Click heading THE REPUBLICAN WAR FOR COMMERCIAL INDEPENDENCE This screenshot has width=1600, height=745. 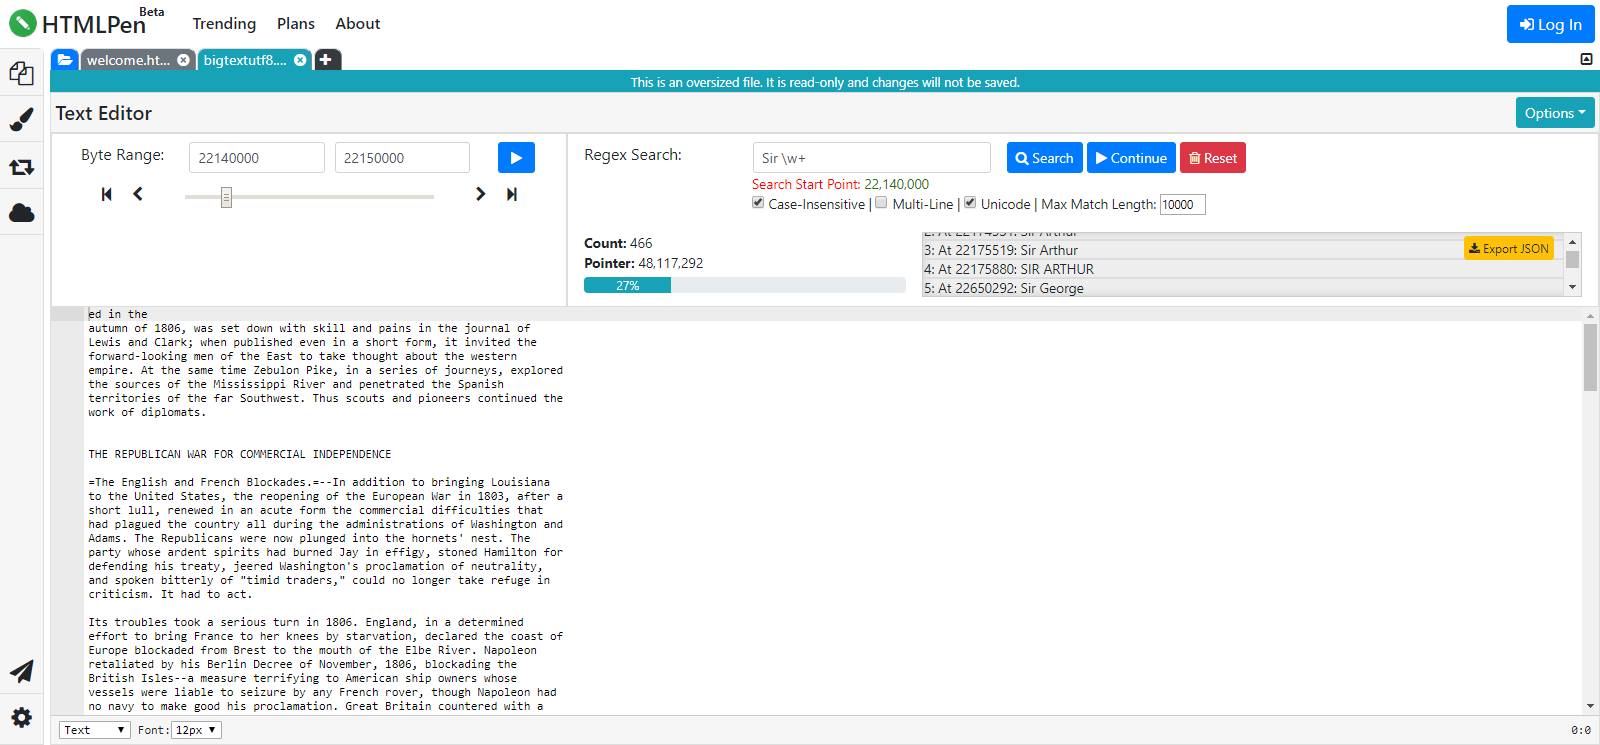tap(240, 454)
